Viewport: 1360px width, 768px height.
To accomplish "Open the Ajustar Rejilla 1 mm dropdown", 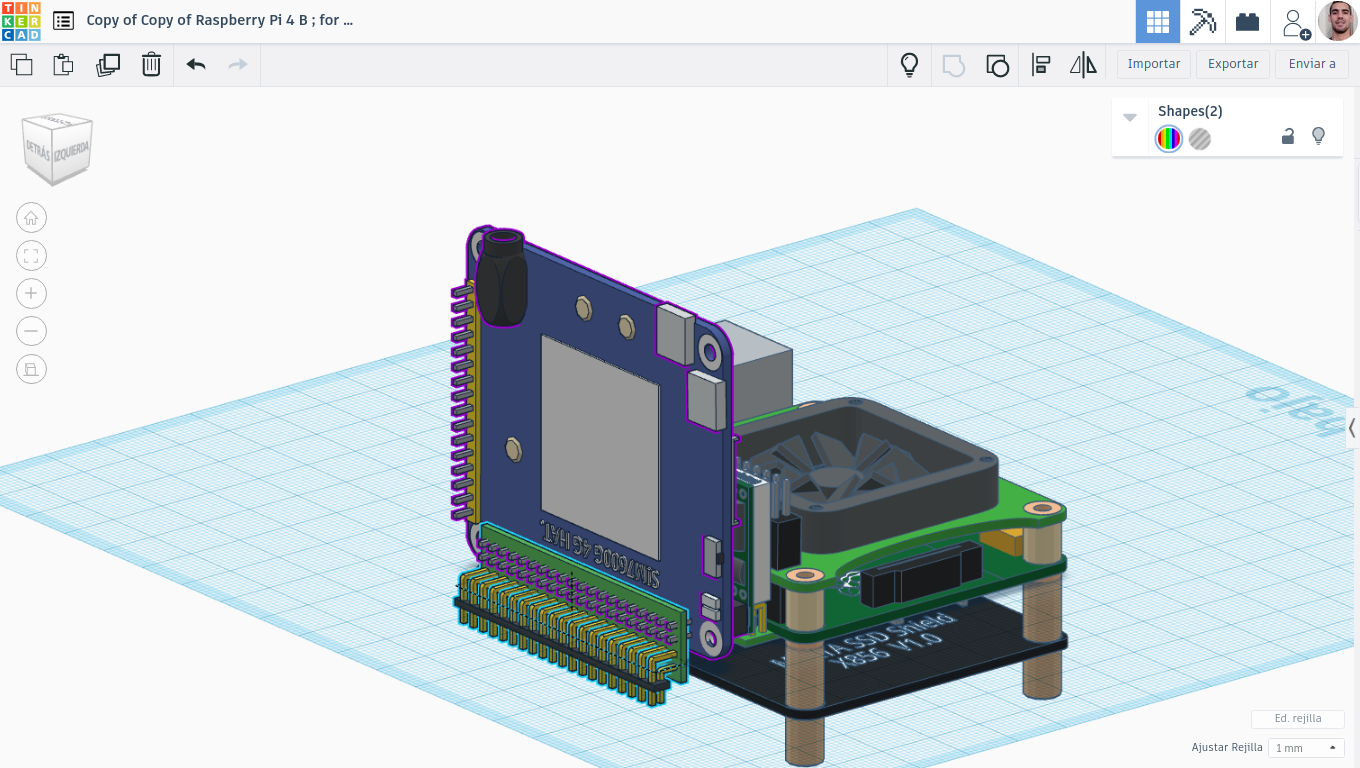I will pyautogui.click(x=1306, y=748).
